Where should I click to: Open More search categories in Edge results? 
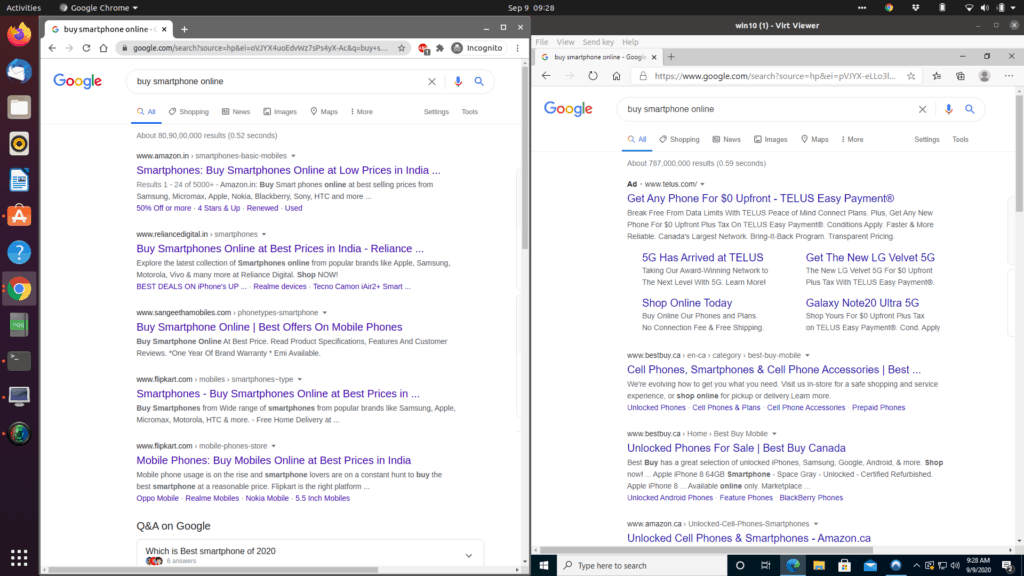(x=852, y=139)
